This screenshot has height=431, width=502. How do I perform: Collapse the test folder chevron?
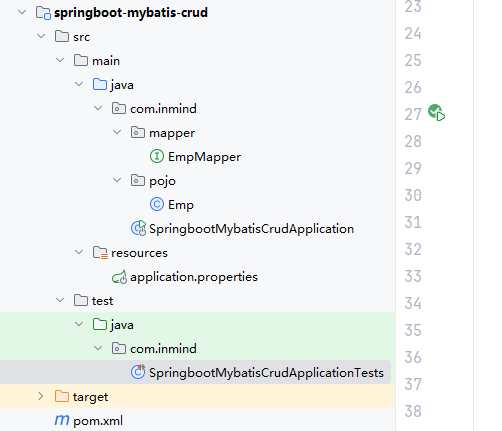click(60, 300)
